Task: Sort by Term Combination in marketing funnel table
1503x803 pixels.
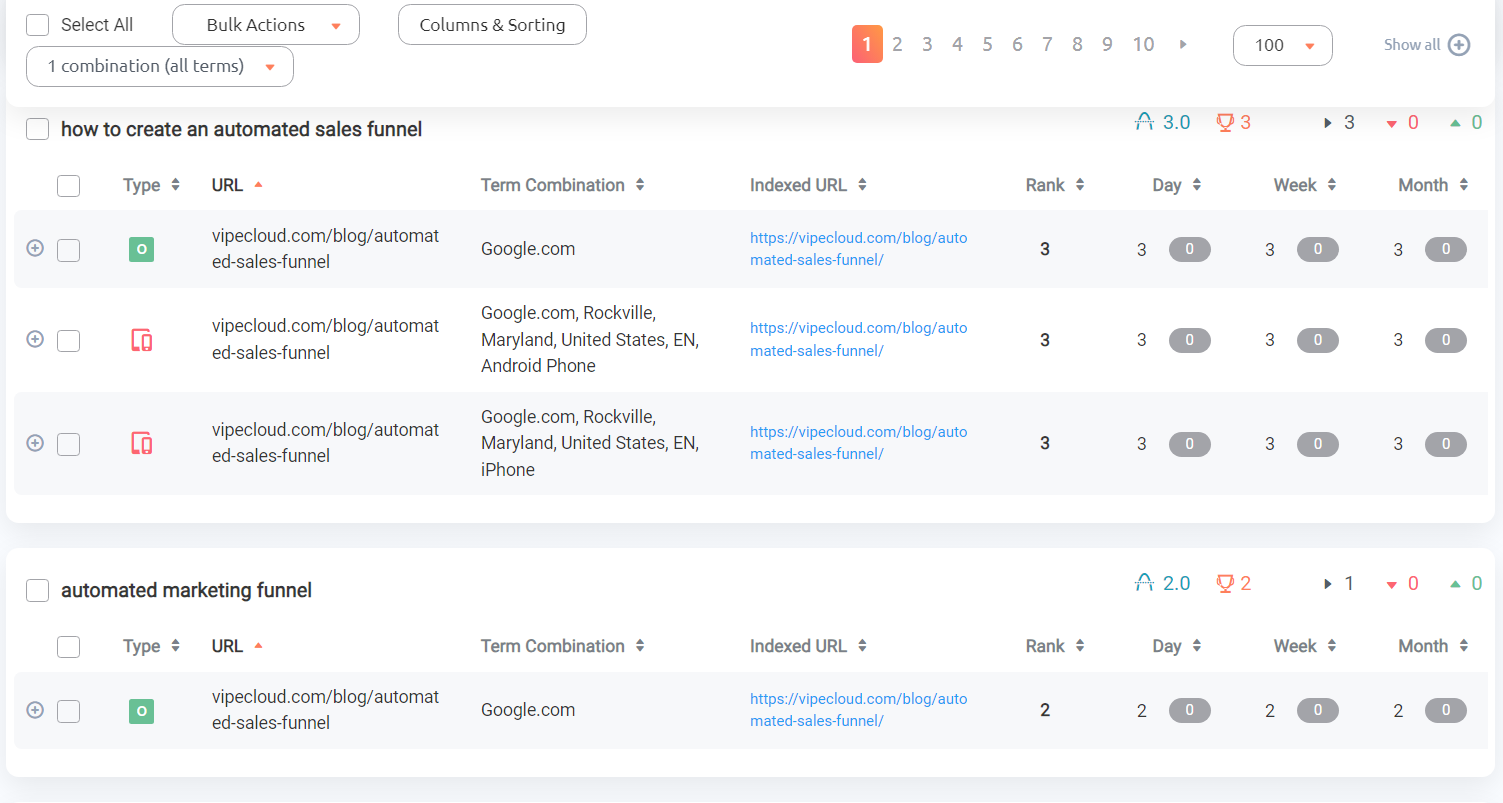Action: [x=562, y=646]
